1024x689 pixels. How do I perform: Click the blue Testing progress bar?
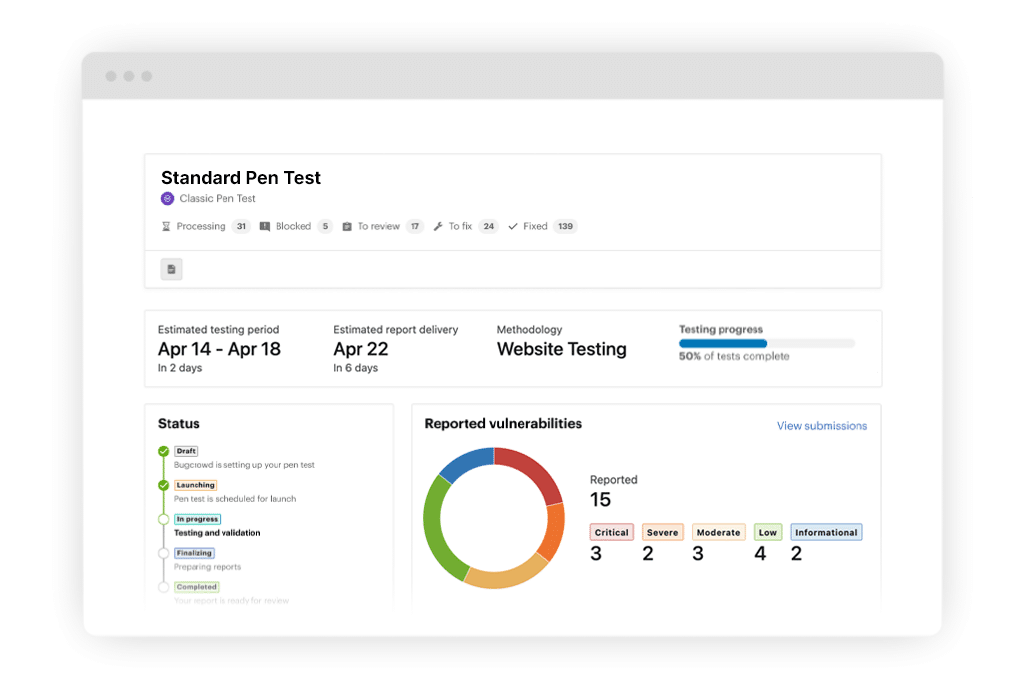pyautogui.click(x=723, y=343)
